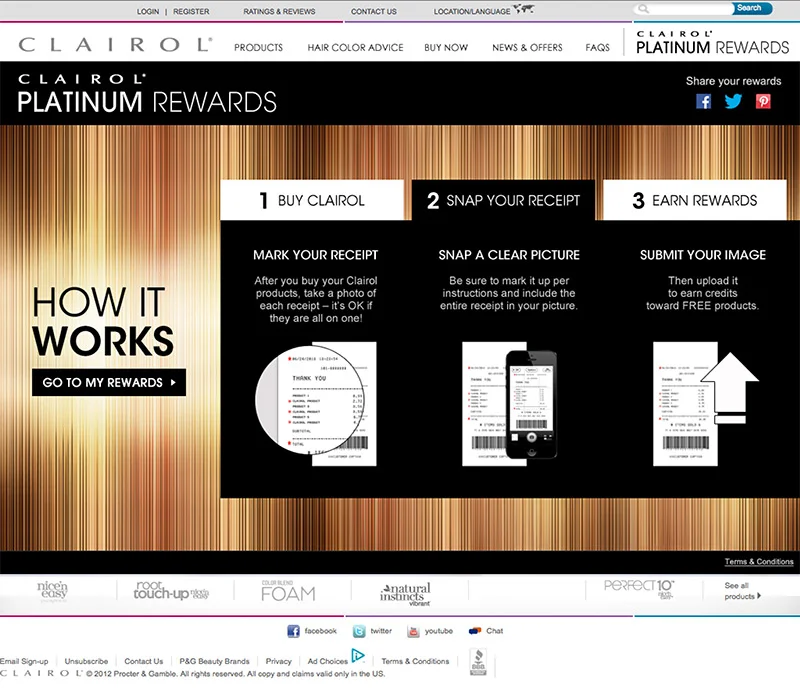
Task: Open Location/Language selector link
Action: [471, 11]
